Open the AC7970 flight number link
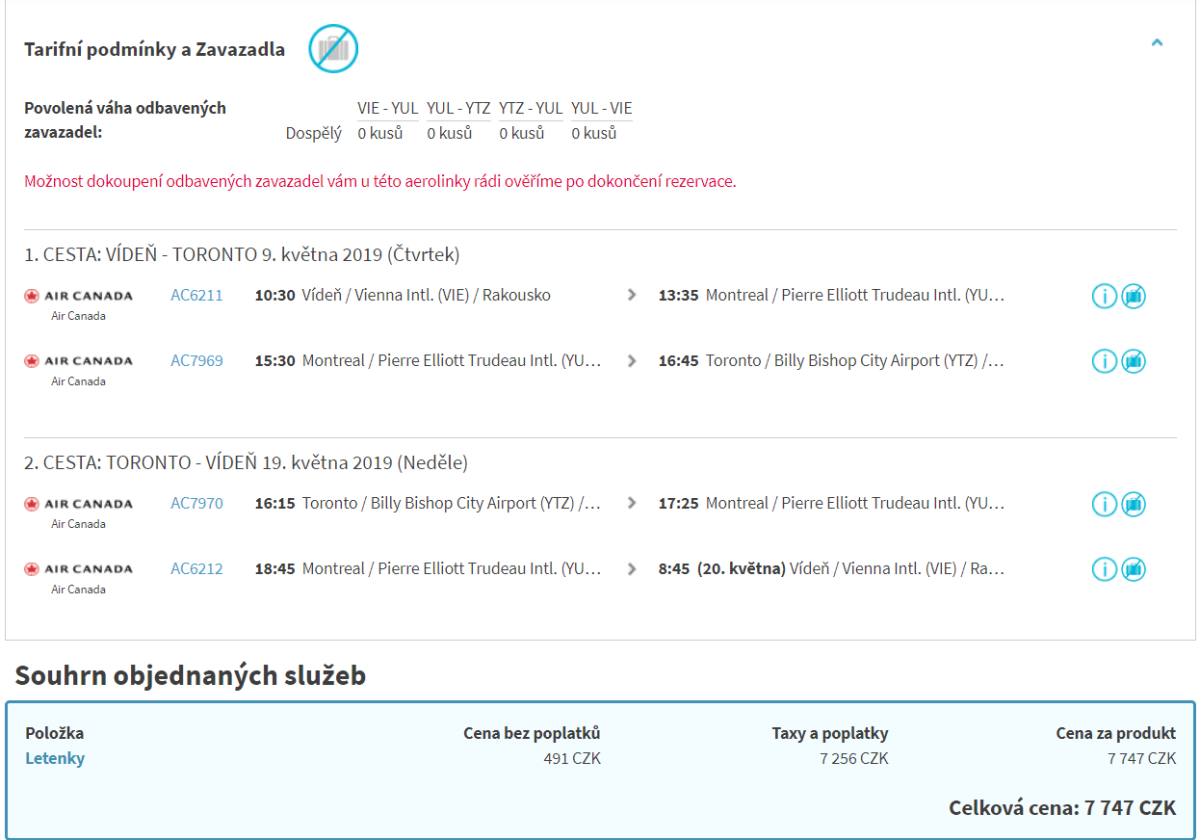Viewport: 1200px width, 840px height. coord(196,503)
